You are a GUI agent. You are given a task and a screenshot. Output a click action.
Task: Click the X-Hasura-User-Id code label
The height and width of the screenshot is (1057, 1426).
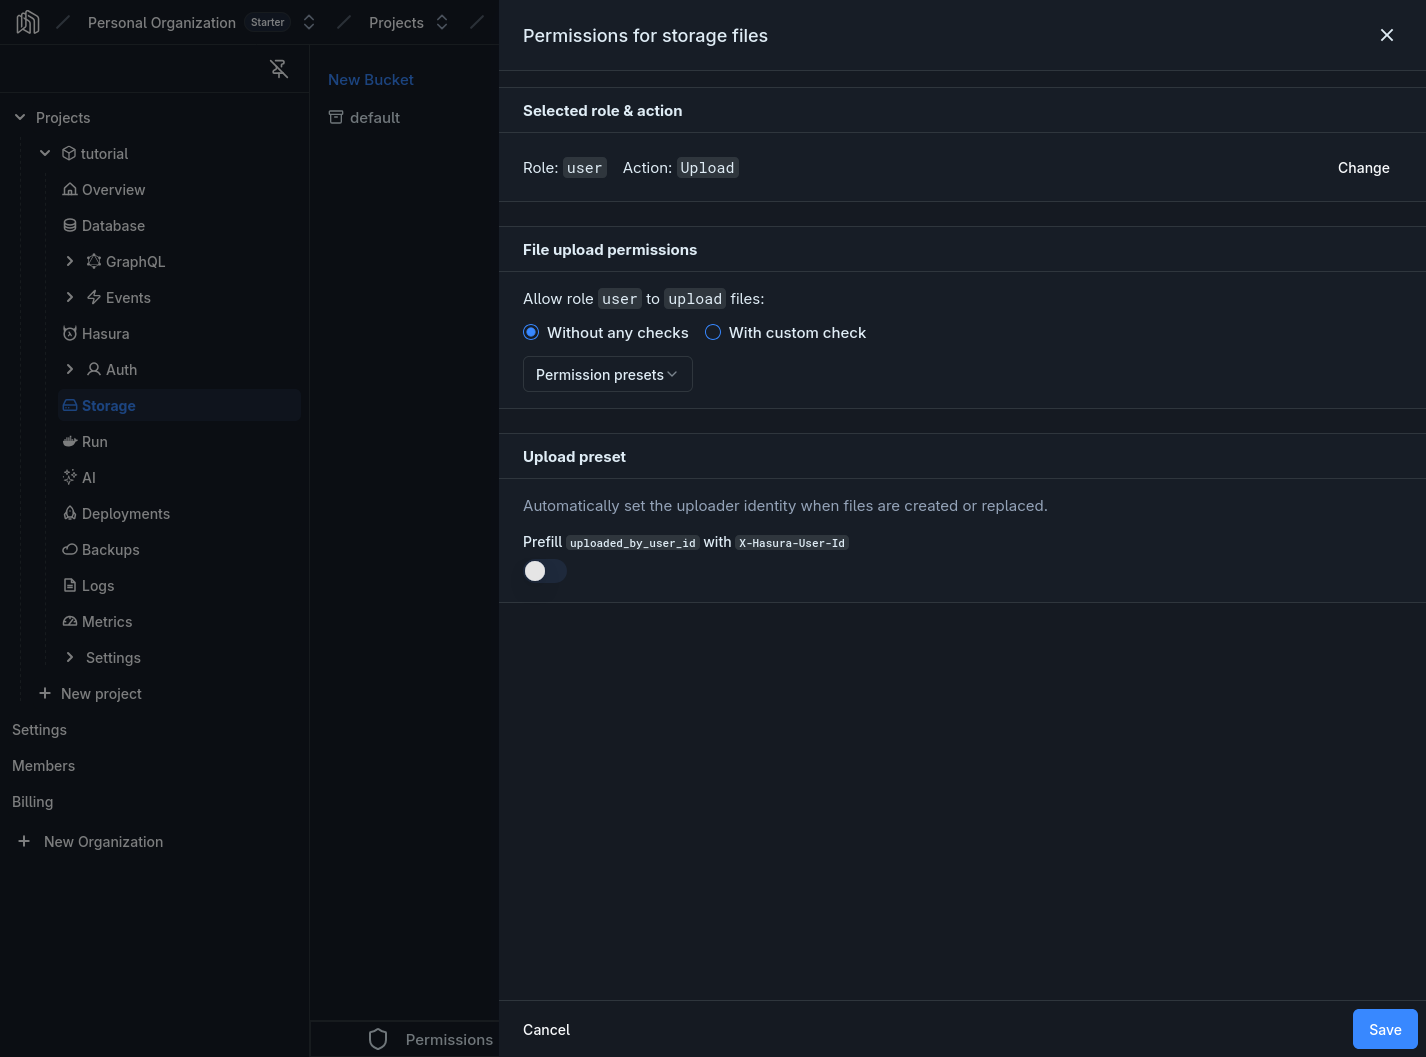pos(792,542)
